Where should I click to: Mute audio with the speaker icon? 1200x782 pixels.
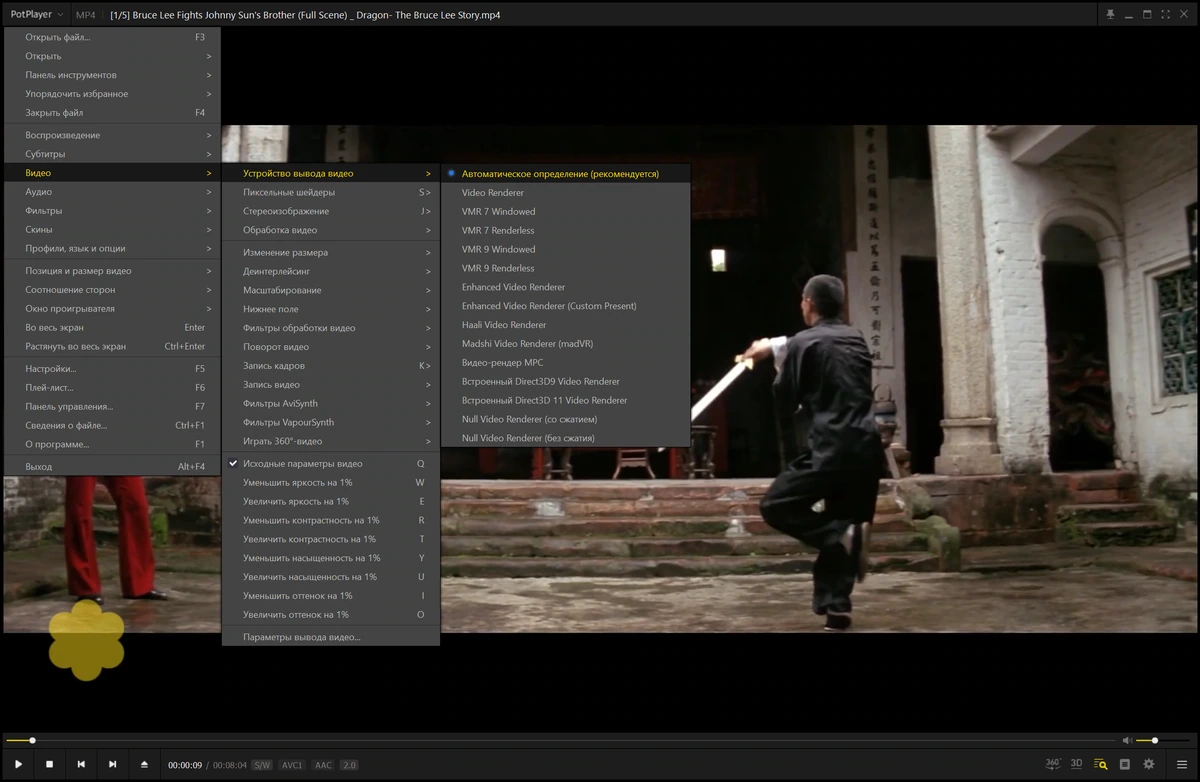click(1127, 740)
